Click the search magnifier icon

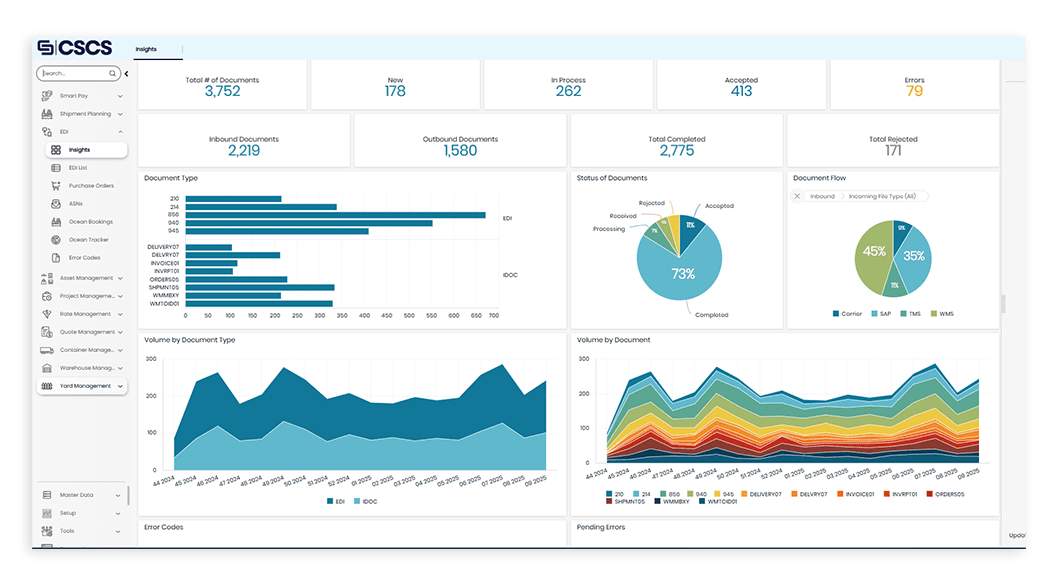tap(113, 73)
